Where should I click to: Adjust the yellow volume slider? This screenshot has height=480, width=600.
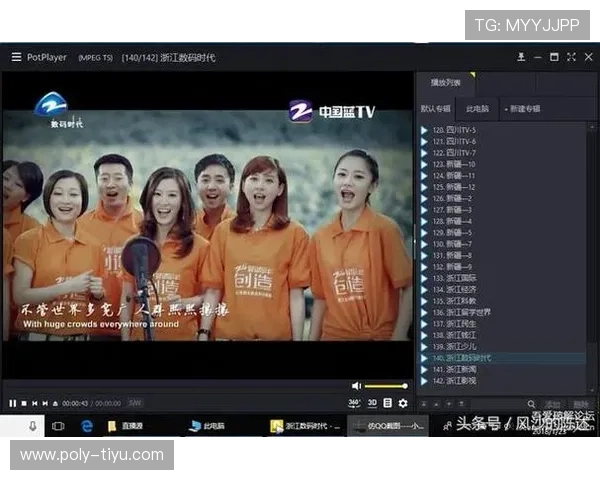(x=385, y=386)
